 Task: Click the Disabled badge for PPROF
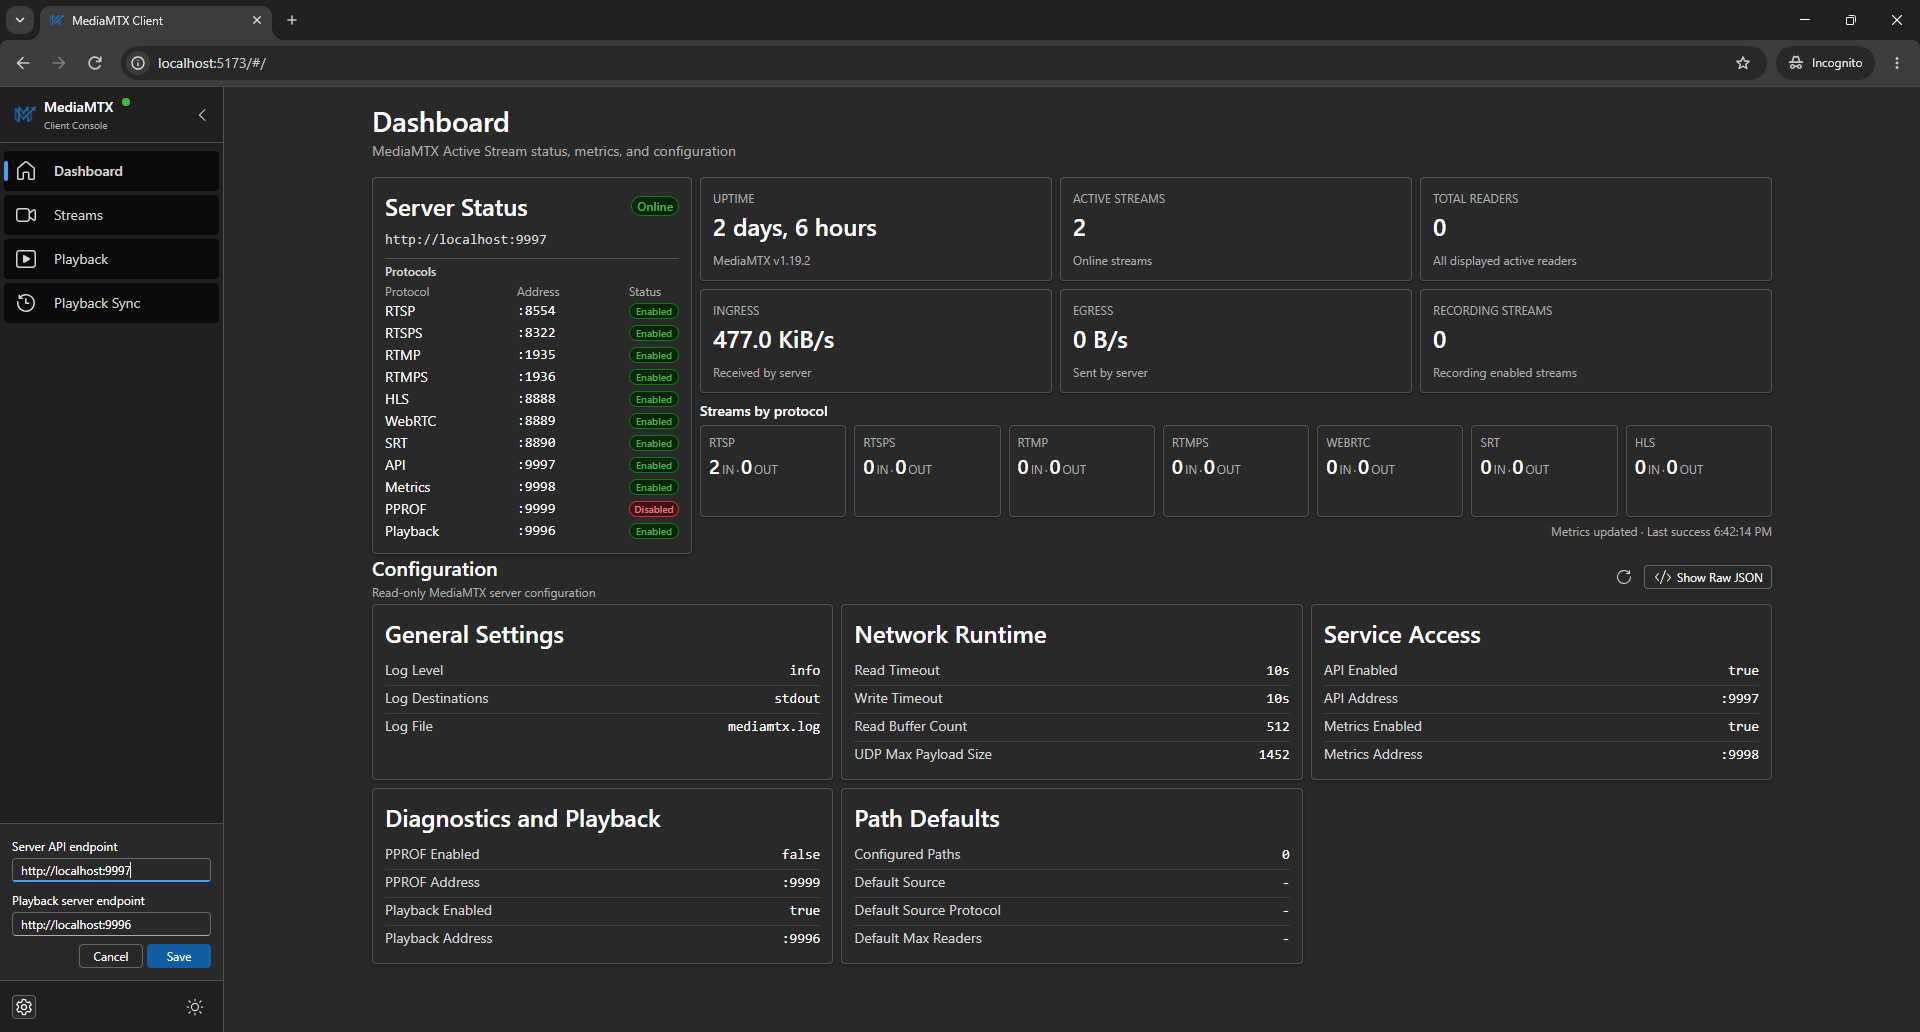654,510
